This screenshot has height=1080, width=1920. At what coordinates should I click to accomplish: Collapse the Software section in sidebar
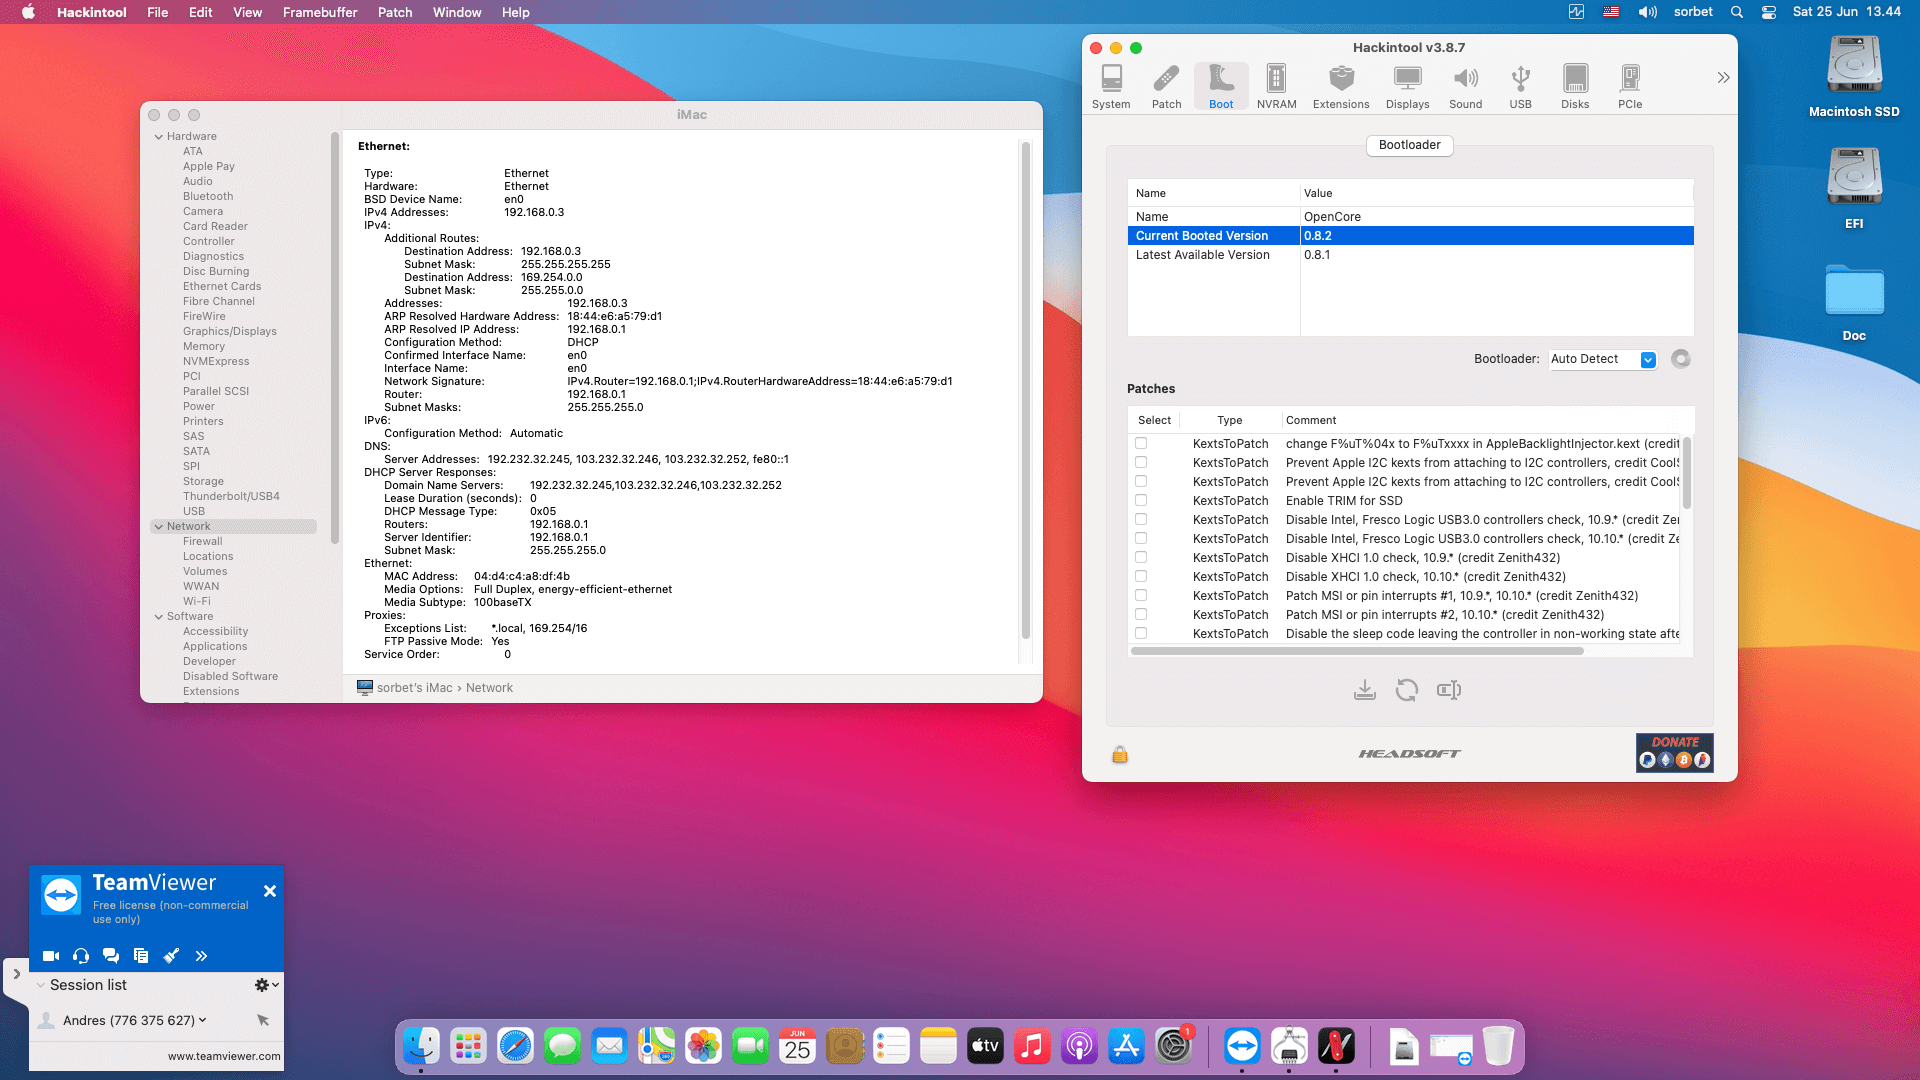click(x=158, y=617)
